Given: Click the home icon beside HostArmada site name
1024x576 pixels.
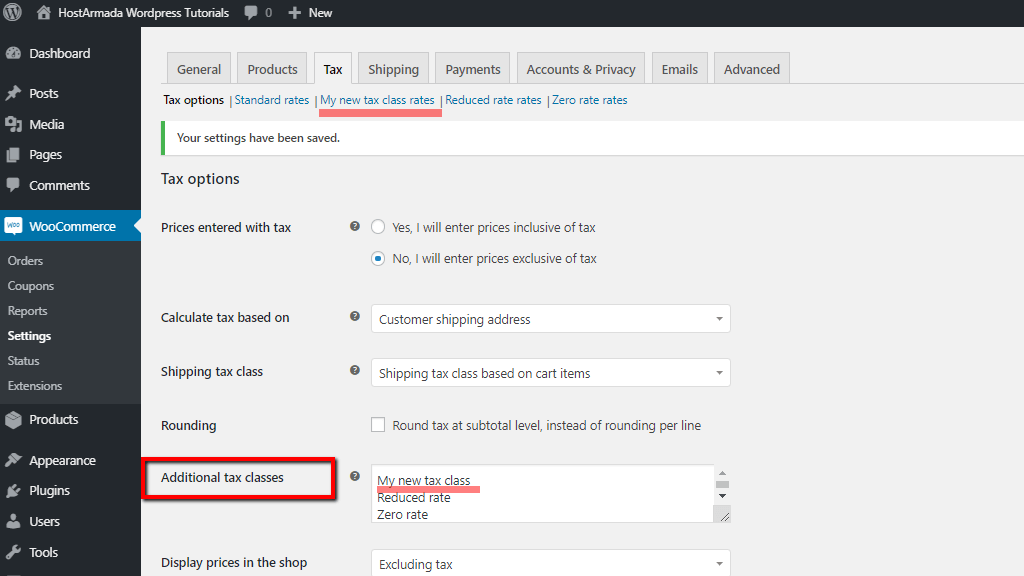Looking at the screenshot, I should (44, 13).
